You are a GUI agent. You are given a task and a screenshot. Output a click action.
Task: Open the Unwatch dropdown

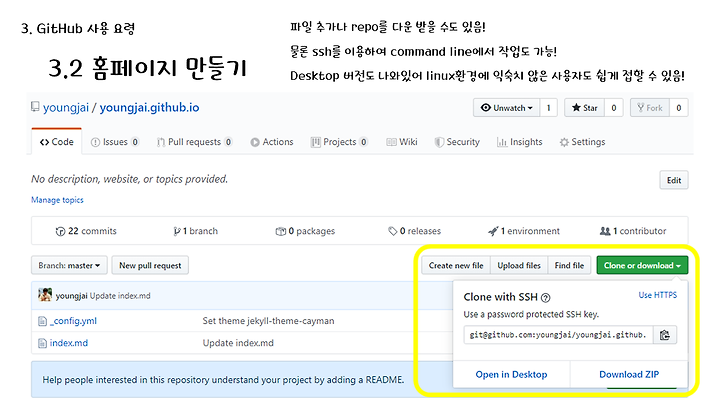coord(506,108)
